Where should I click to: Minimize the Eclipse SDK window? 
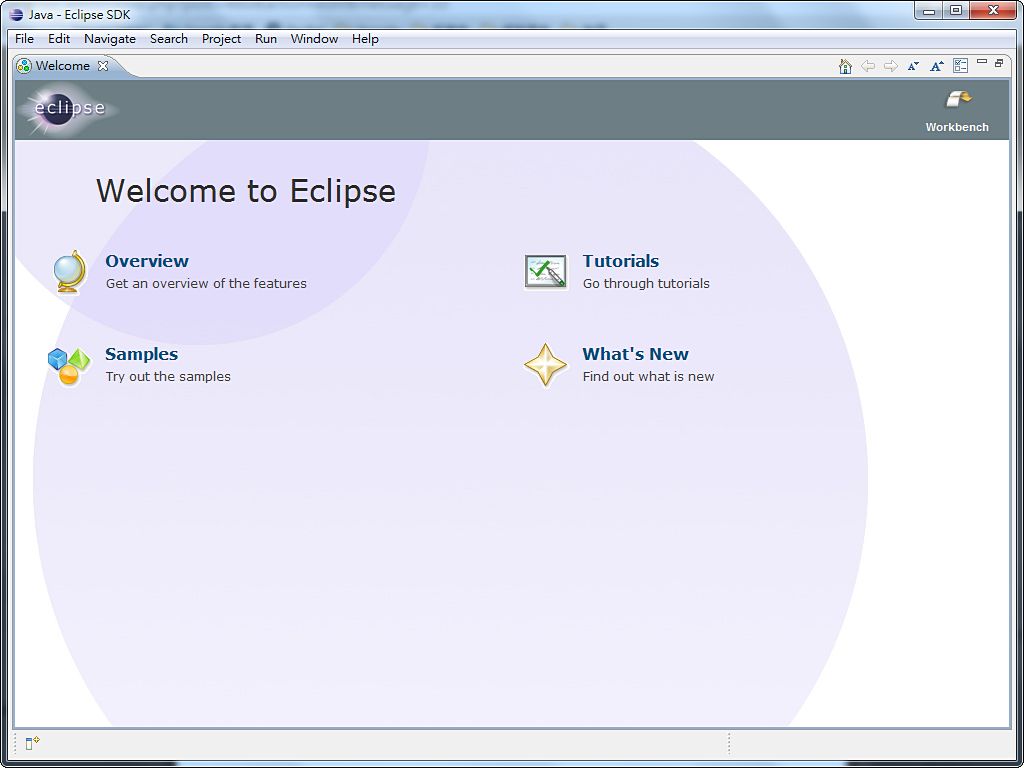click(929, 10)
